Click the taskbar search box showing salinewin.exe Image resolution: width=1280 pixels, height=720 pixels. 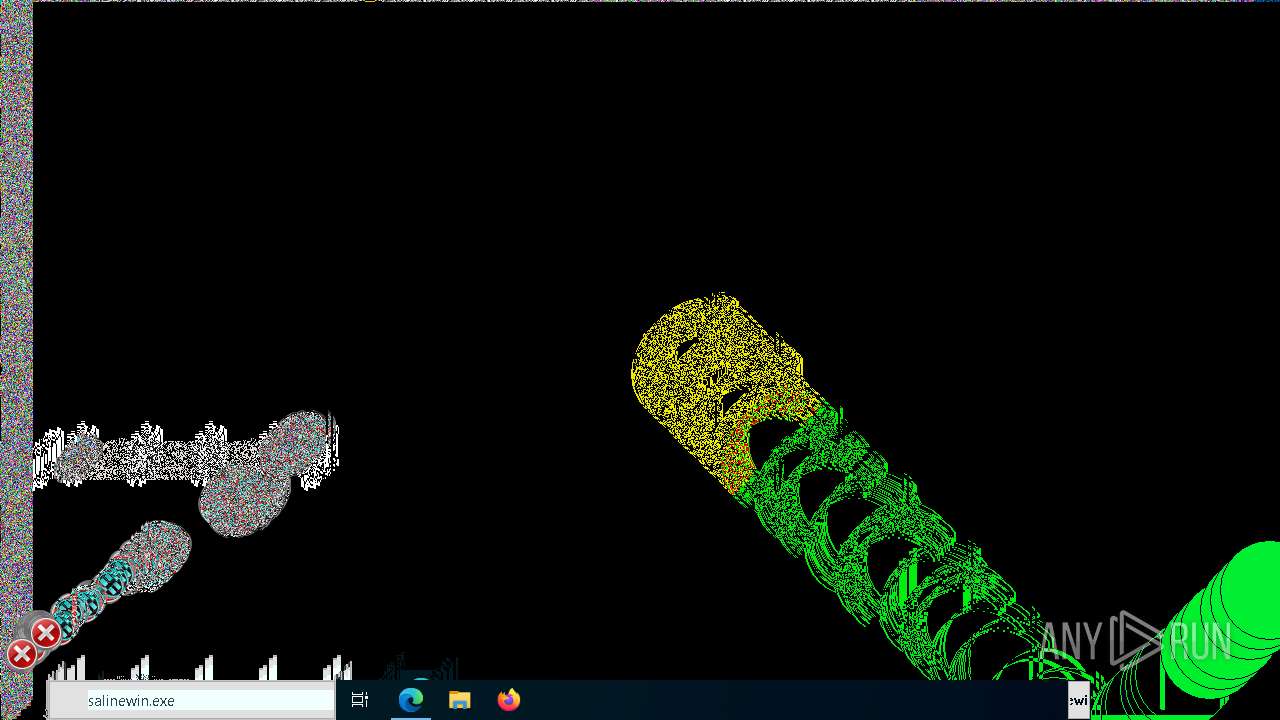click(191, 701)
